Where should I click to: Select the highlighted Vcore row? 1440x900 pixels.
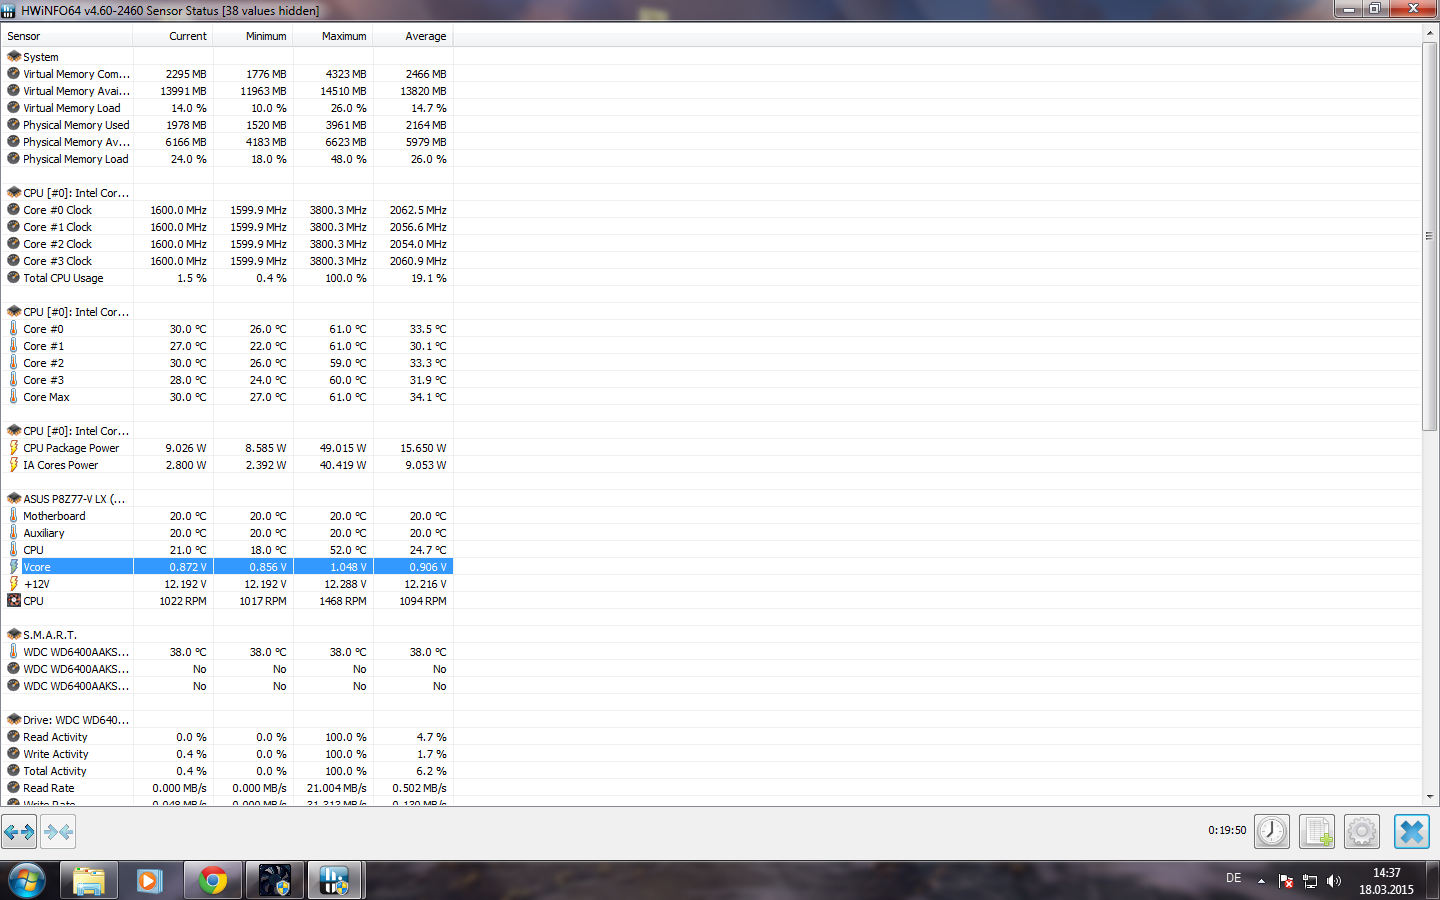tap(228, 567)
